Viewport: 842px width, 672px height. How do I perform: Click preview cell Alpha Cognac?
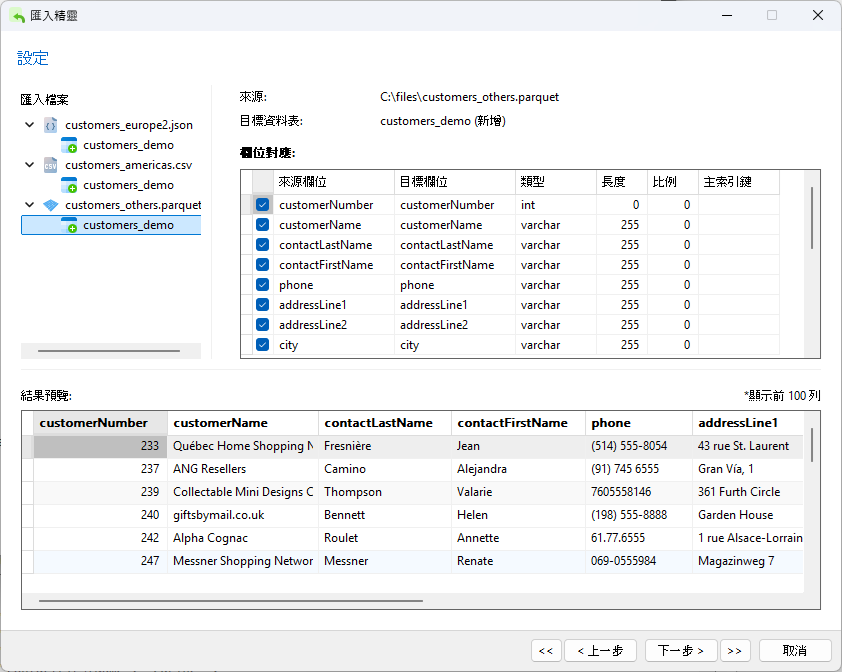pos(243,538)
